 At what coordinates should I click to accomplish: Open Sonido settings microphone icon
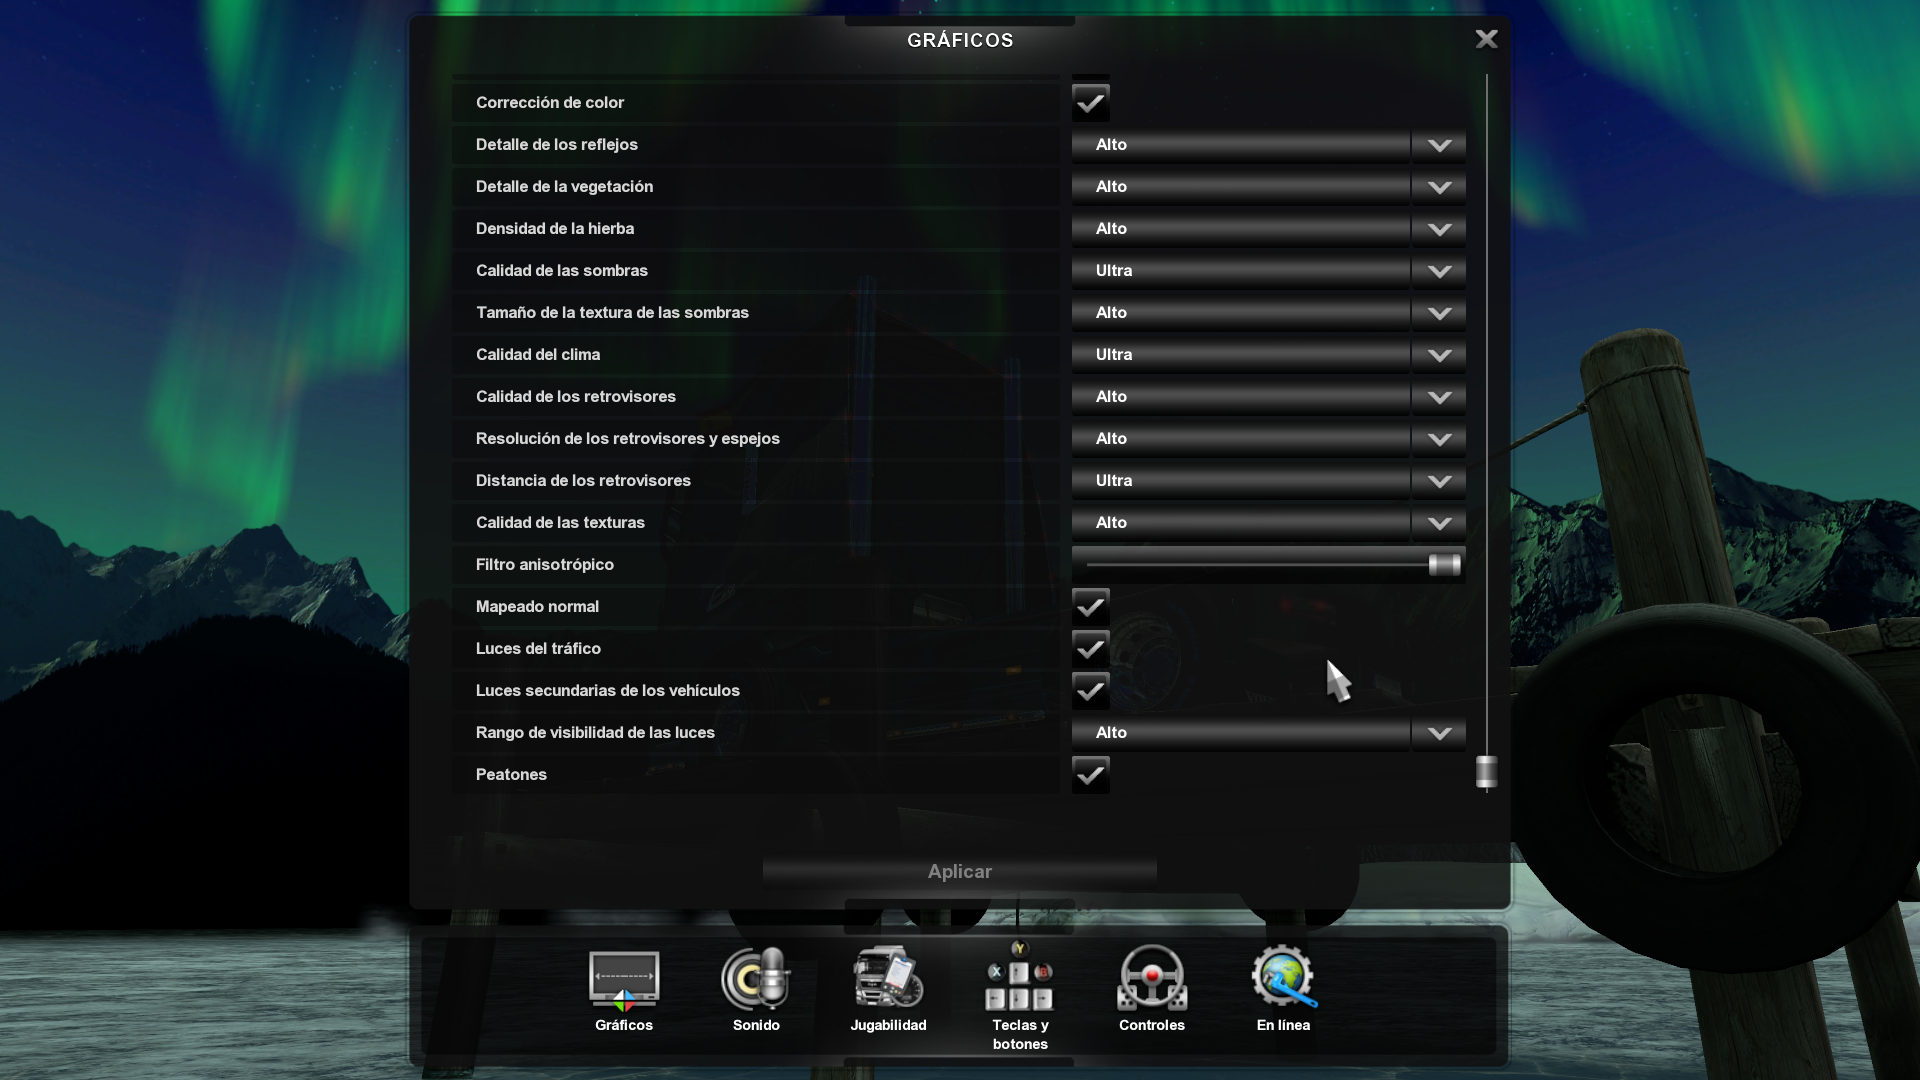pyautogui.click(x=755, y=980)
